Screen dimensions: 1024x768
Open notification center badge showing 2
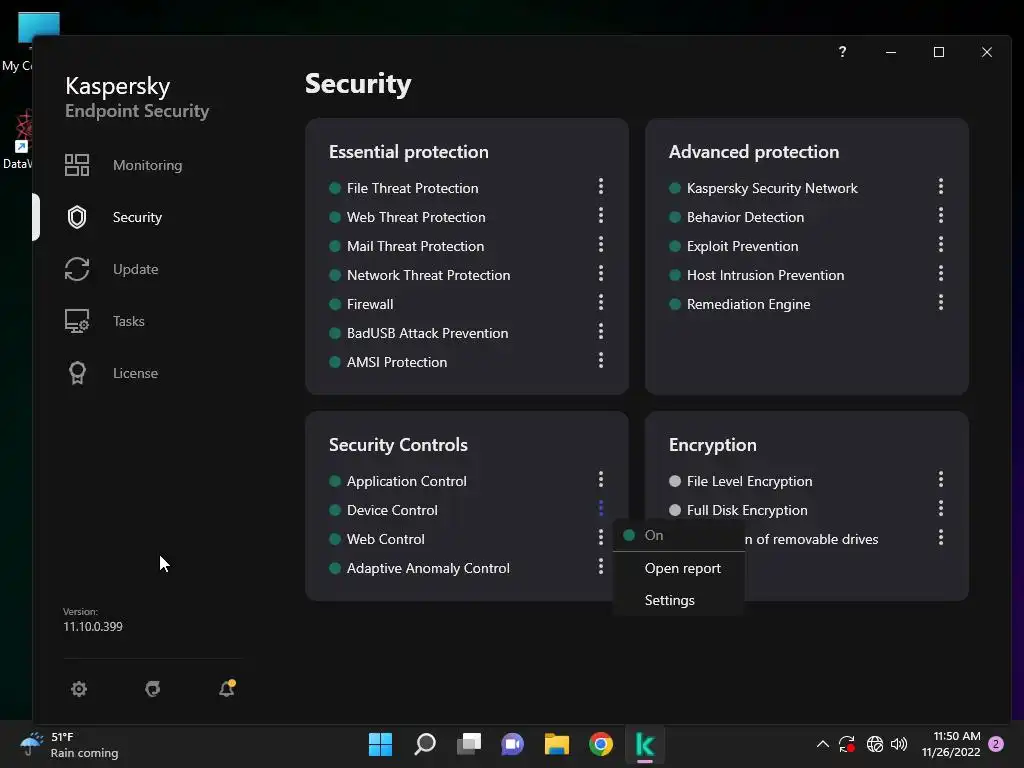click(996, 744)
